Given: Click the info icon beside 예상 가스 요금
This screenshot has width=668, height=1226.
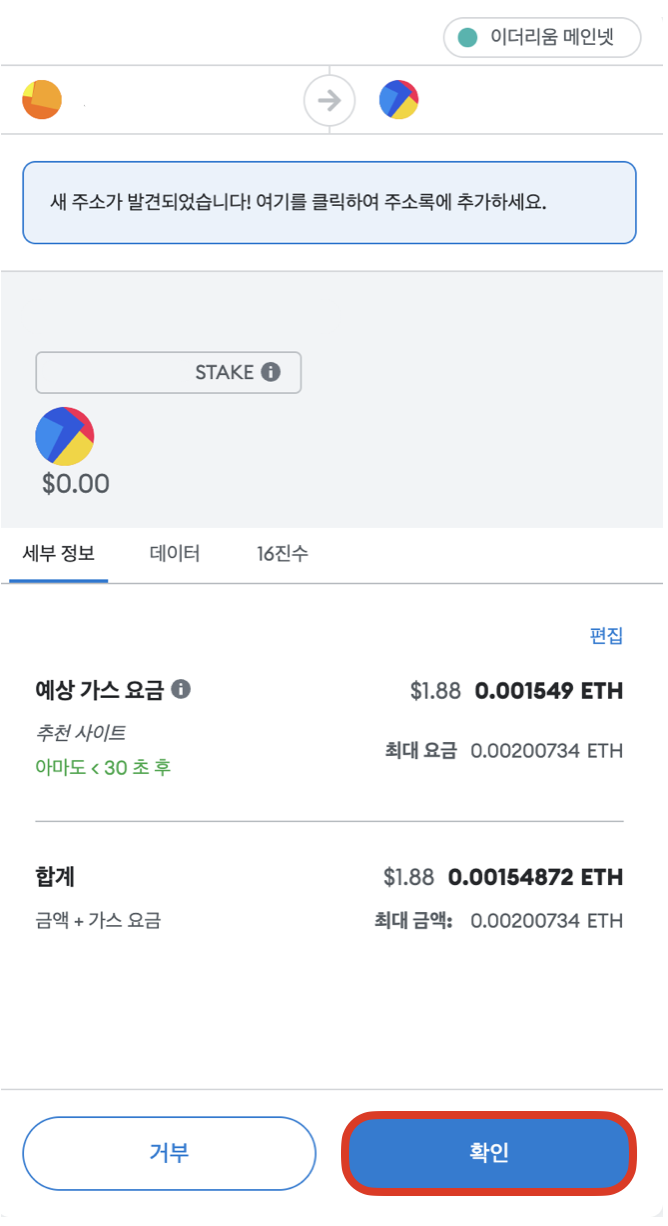Looking at the screenshot, I should point(181,689).
